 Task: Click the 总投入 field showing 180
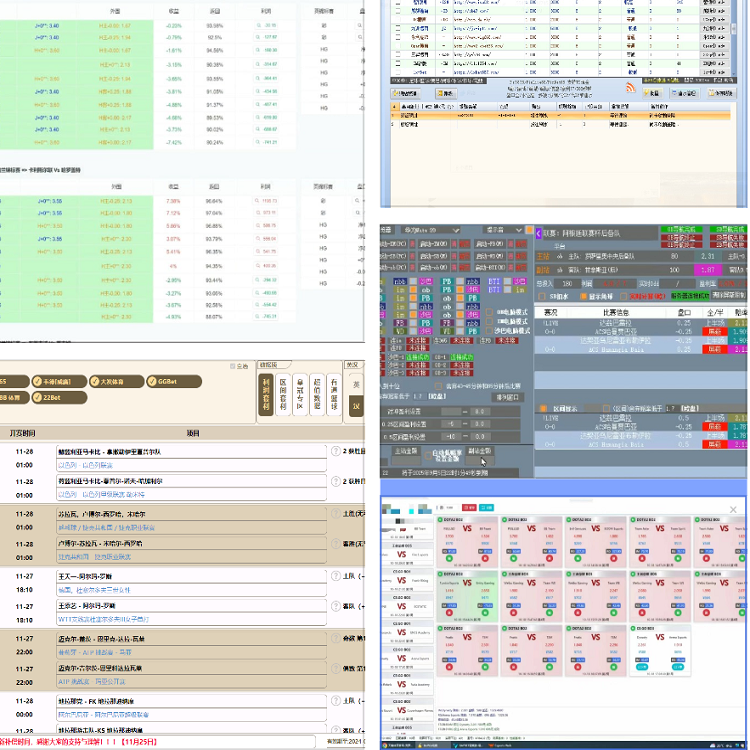pyautogui.click(x=567, y=284)
